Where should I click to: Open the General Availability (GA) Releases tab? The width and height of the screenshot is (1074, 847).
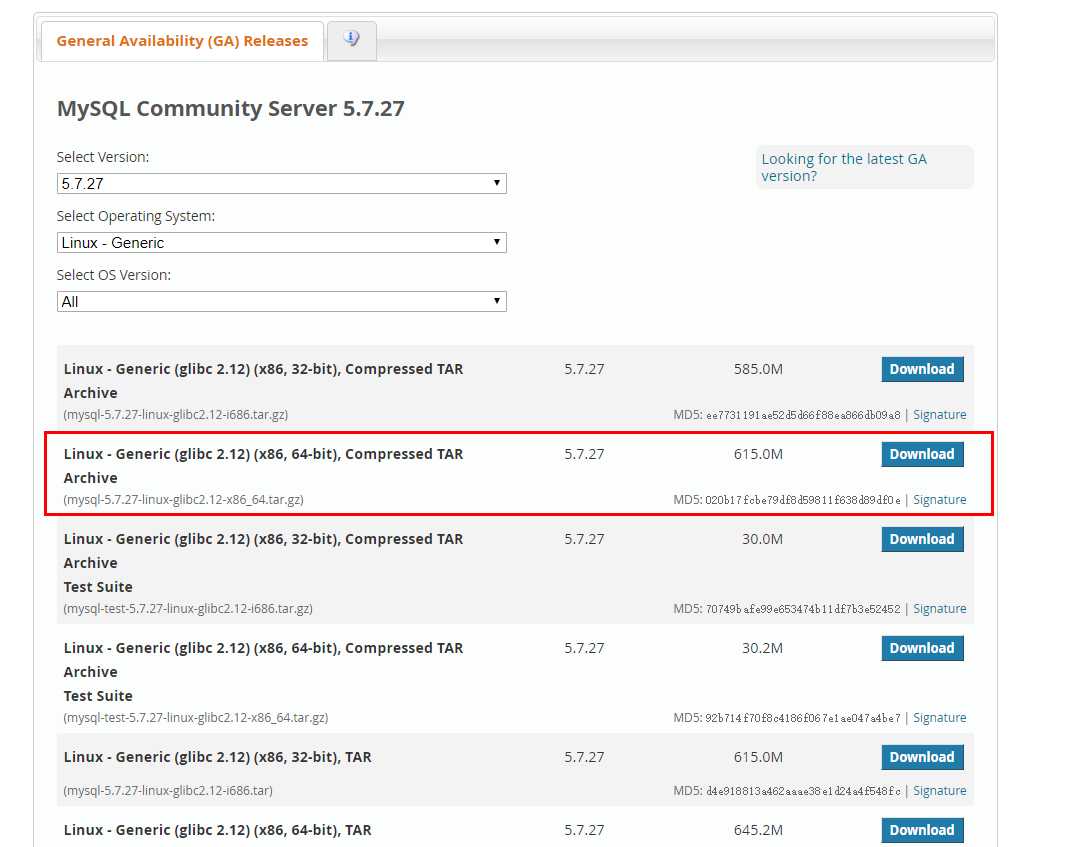(182, 41)
